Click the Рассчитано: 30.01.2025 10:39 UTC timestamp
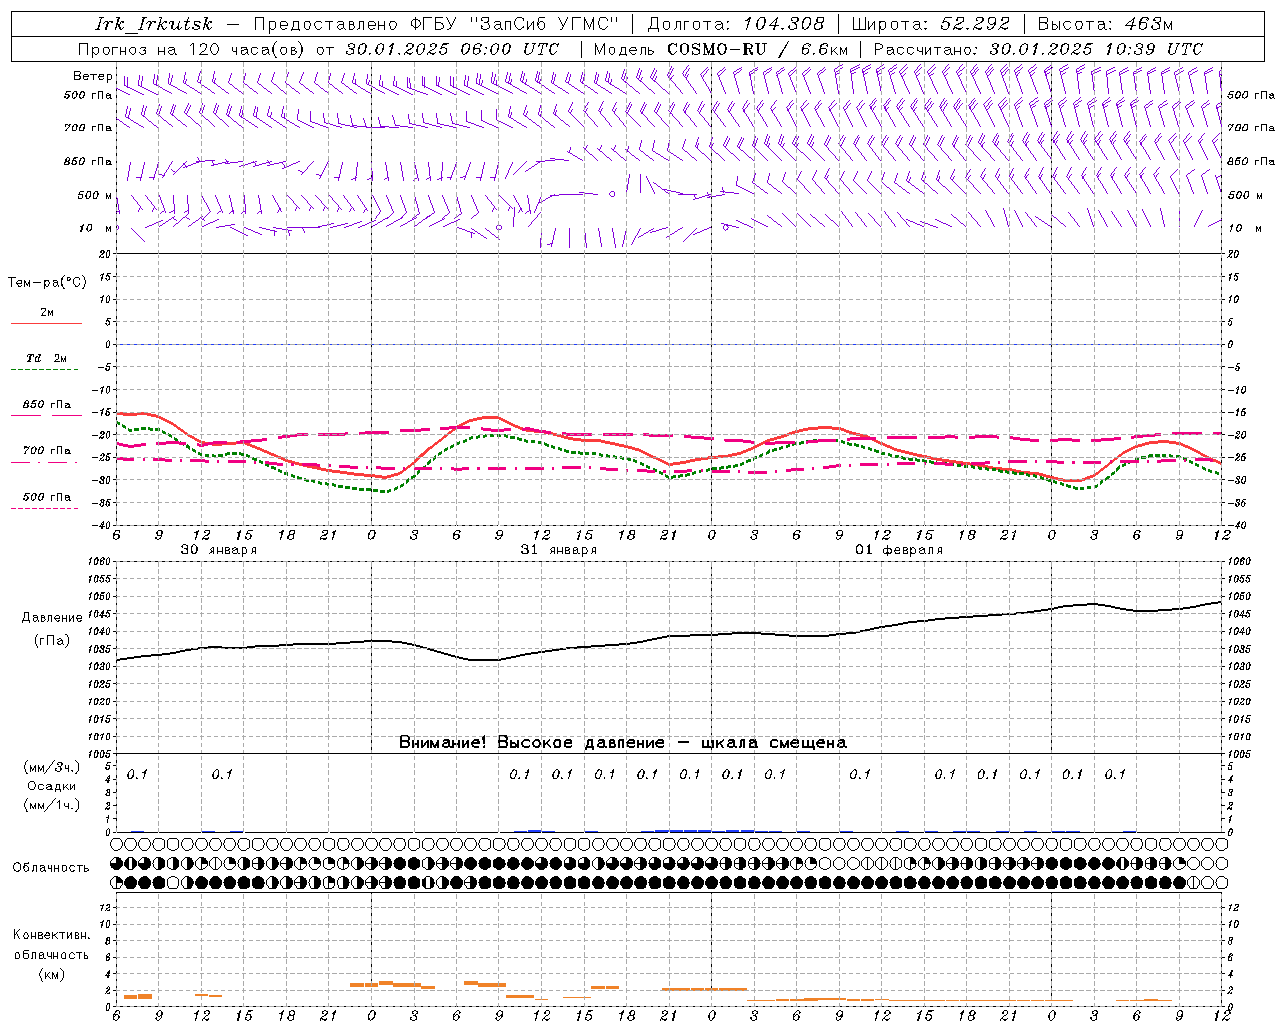Image resolution: width=1280 pixels, height=1024 pixels. [1038, 49]
